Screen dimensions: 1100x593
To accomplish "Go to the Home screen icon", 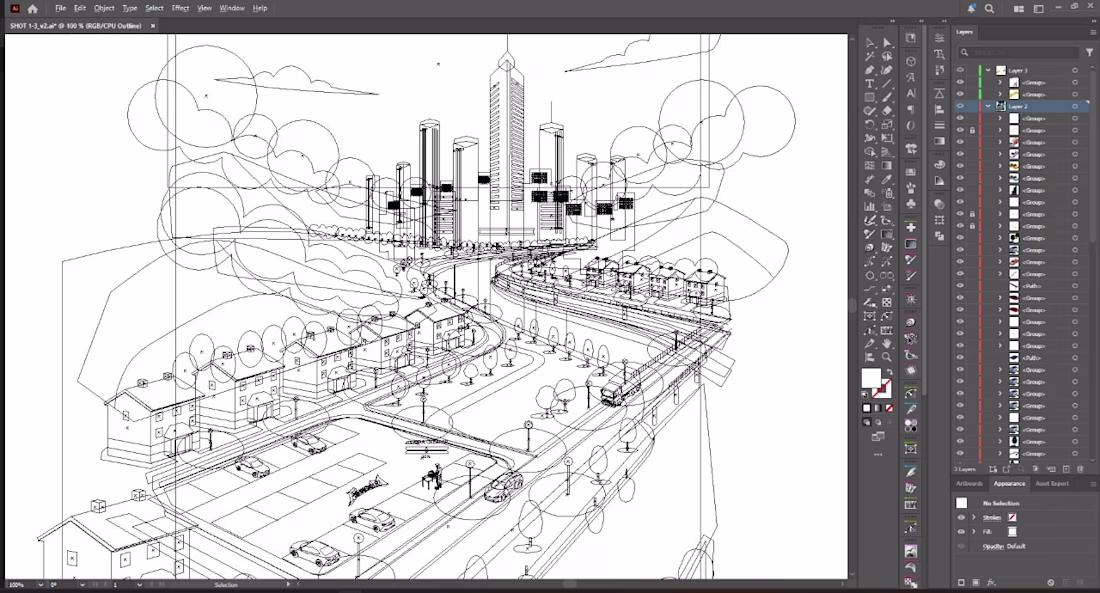I will (x=32, y=8).
